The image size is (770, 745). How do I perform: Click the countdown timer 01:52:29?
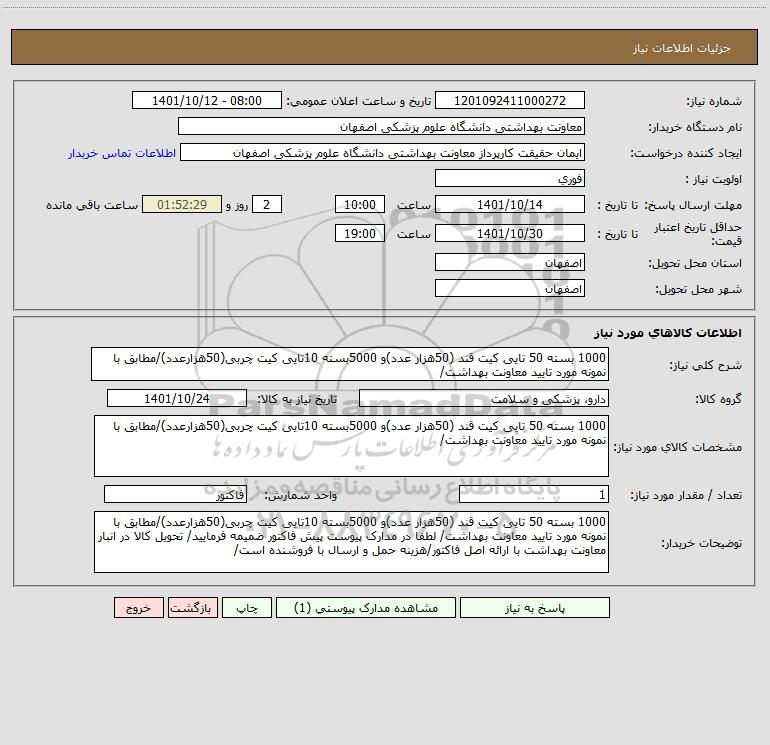tap(182, 204)
